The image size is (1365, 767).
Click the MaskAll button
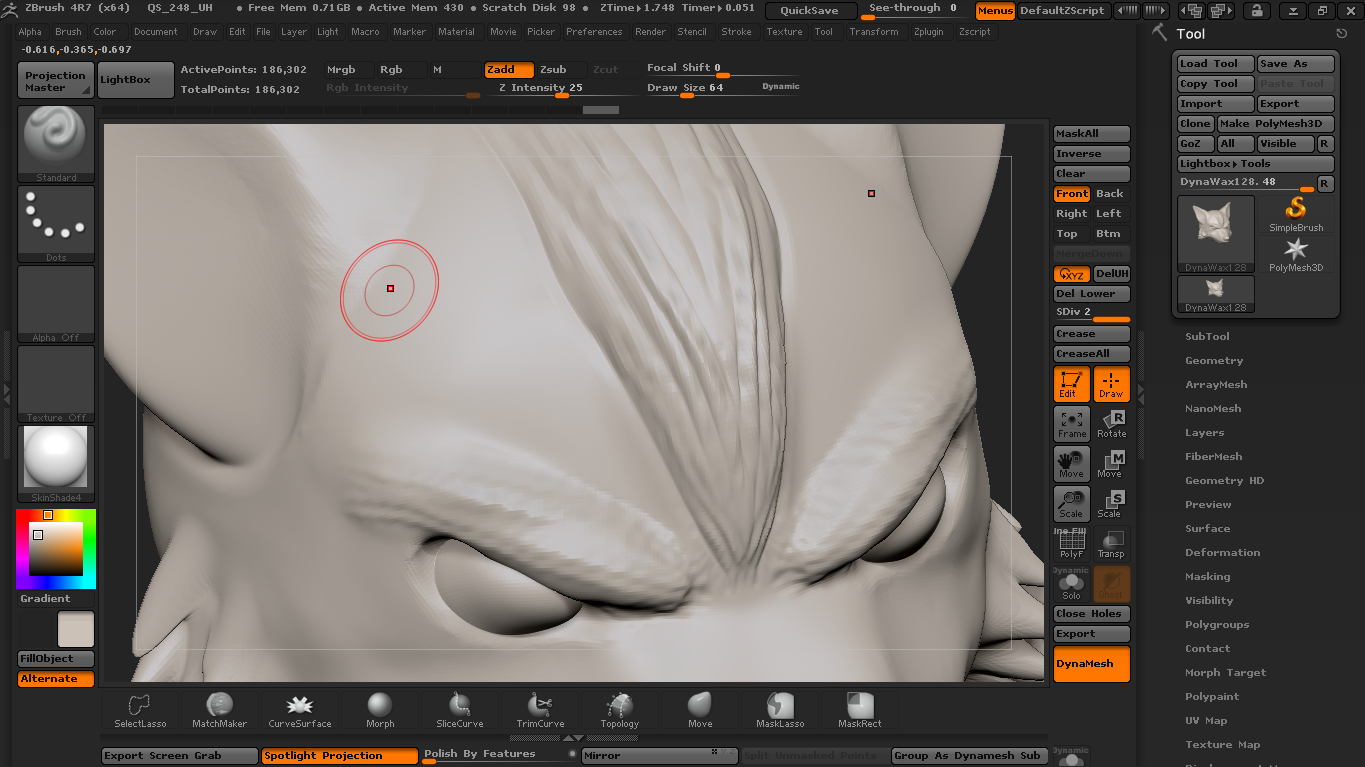point(1091,134)
